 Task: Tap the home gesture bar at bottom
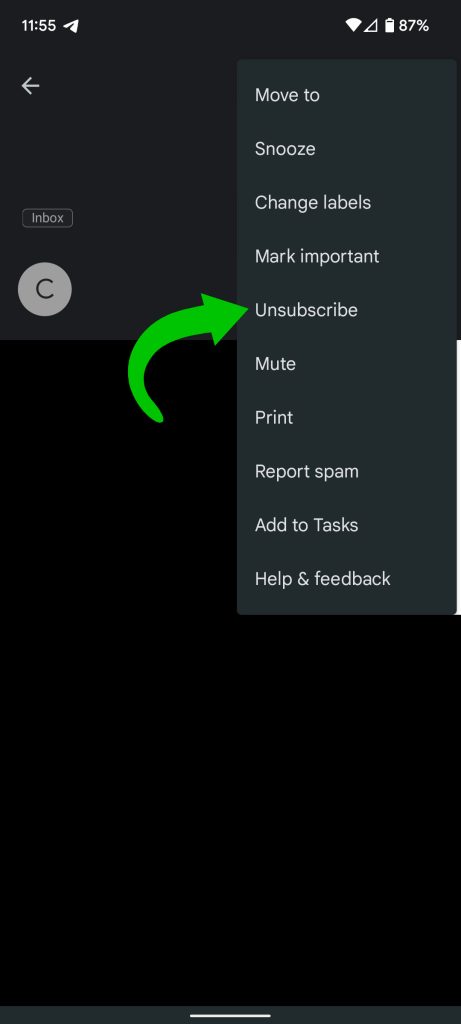[x=230, y=1015]
